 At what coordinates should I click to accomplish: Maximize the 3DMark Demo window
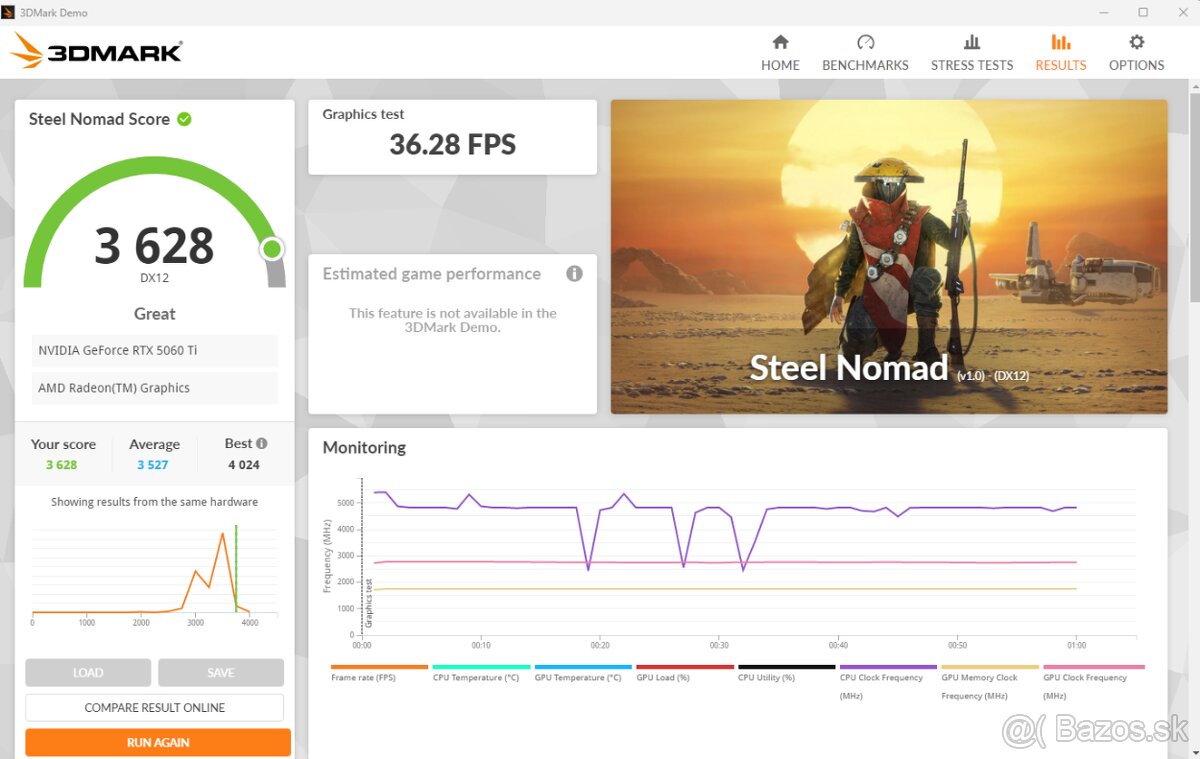tap(1143, 13)
